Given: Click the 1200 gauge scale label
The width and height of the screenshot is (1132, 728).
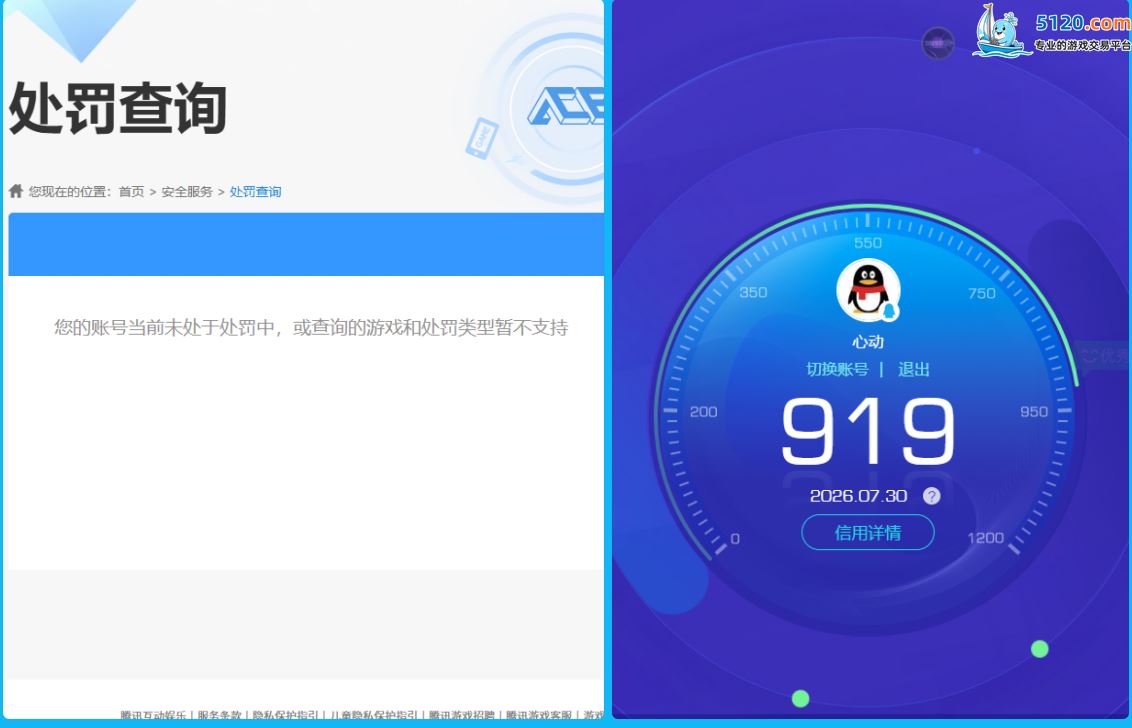Looking at the screenshot, I should tap(985, 538).
